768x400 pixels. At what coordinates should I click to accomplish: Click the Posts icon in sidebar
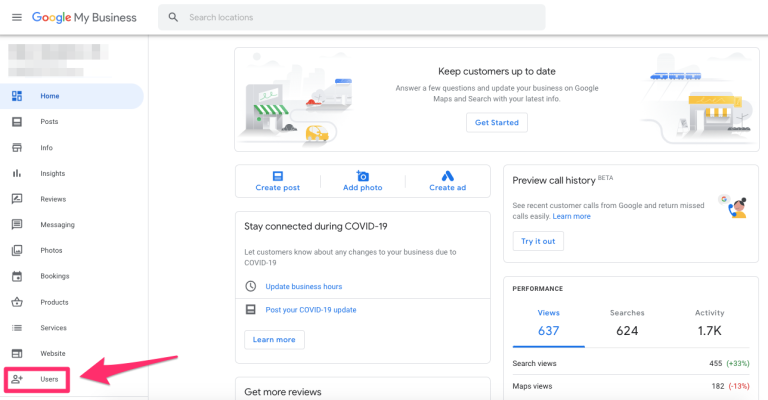click(17, 122)
